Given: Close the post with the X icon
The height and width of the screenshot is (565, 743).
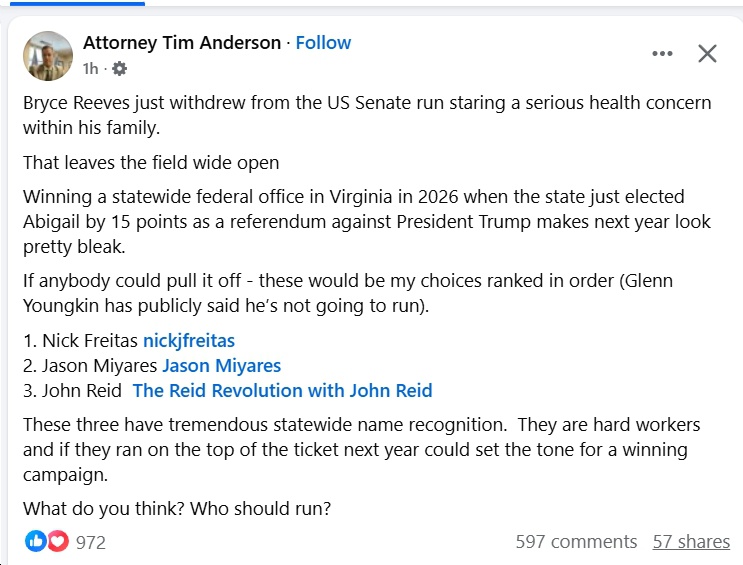Looking at the screenshot, I should 707,54.
